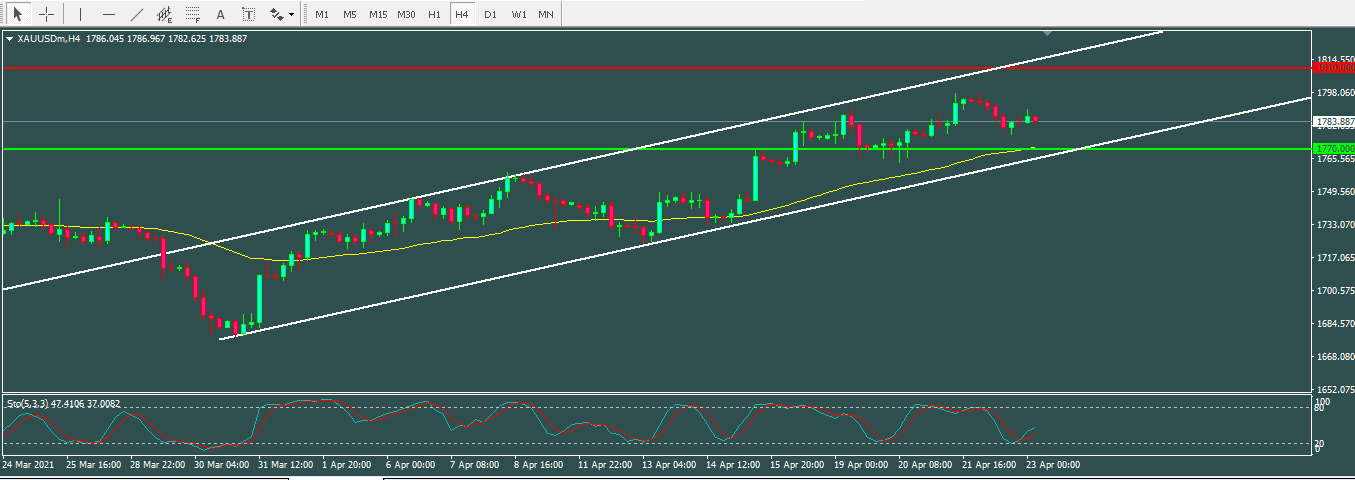Select the Fibonacci retracement tool
The height and width of the screenshot is (480, 1355).
(x=192, y=15)
